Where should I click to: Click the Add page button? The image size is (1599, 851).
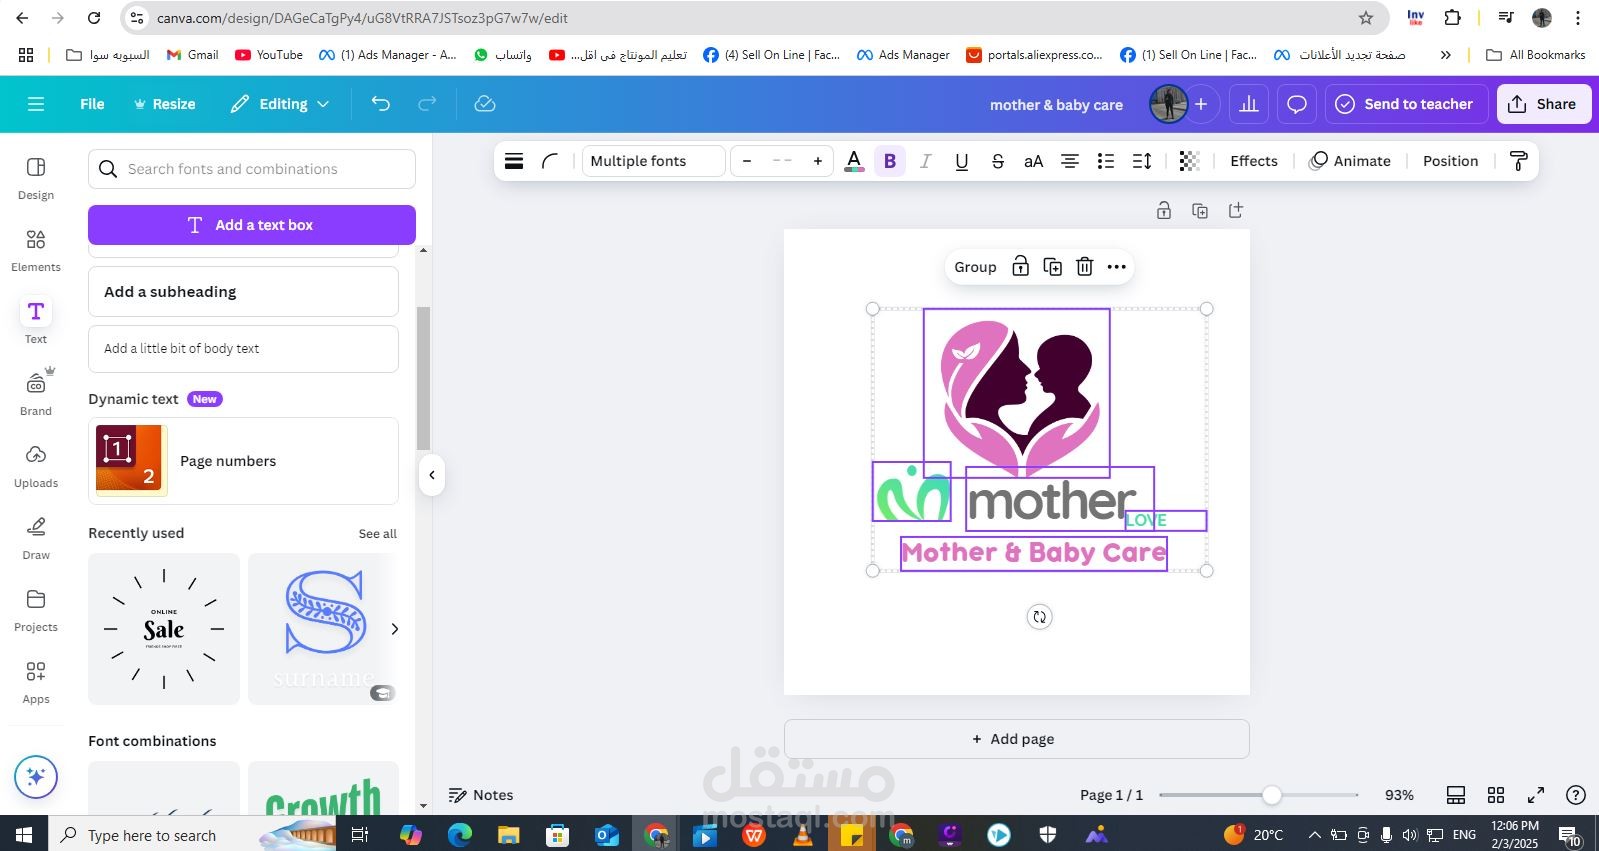coord(1016,739)
